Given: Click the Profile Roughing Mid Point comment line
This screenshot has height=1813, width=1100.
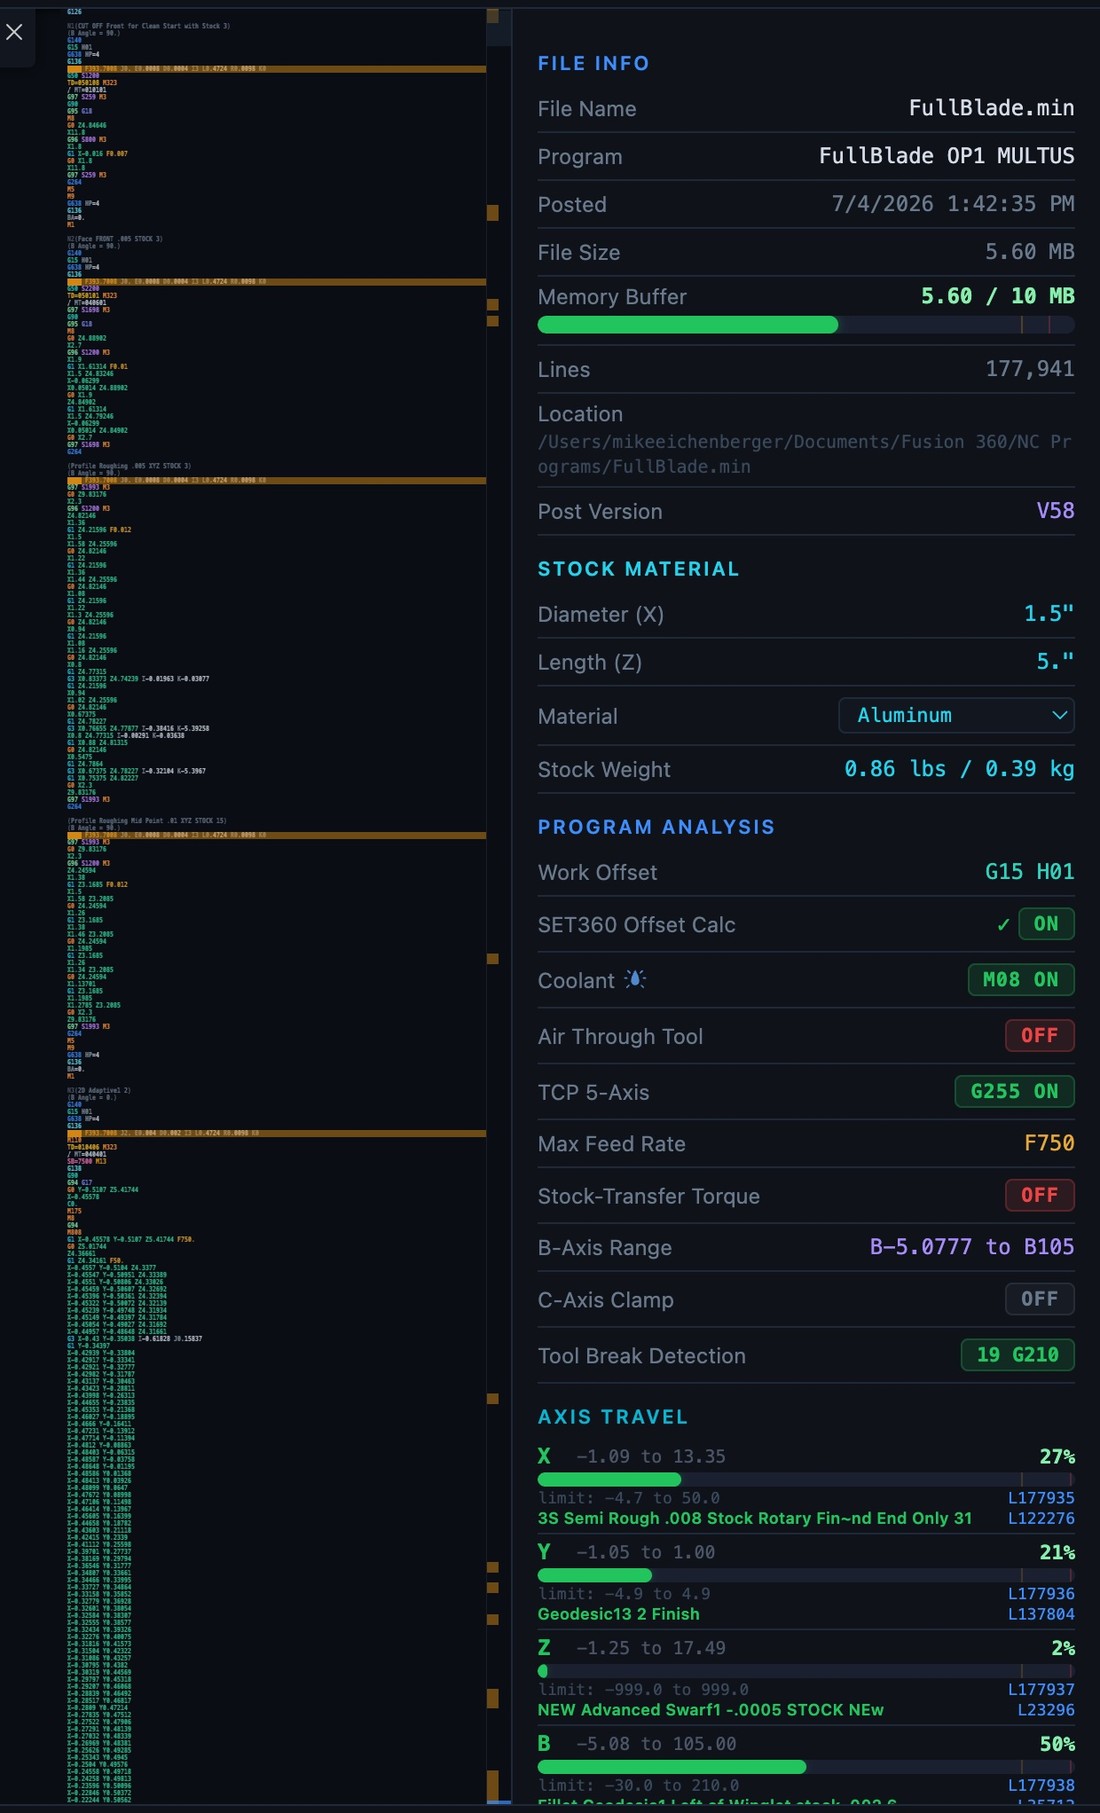Looking at the screenshot, I should coord(146,820).
